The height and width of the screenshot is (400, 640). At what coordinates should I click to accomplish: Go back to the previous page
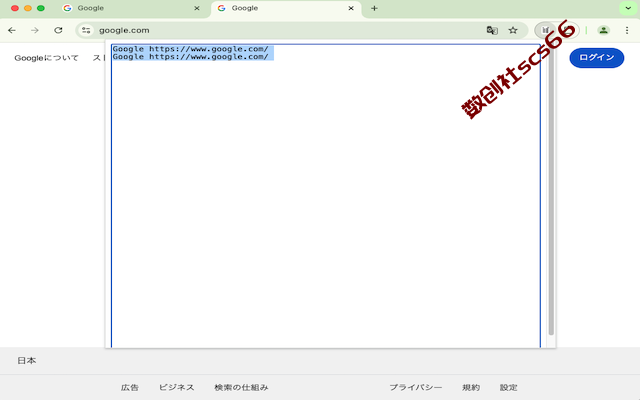coord(12,30)
